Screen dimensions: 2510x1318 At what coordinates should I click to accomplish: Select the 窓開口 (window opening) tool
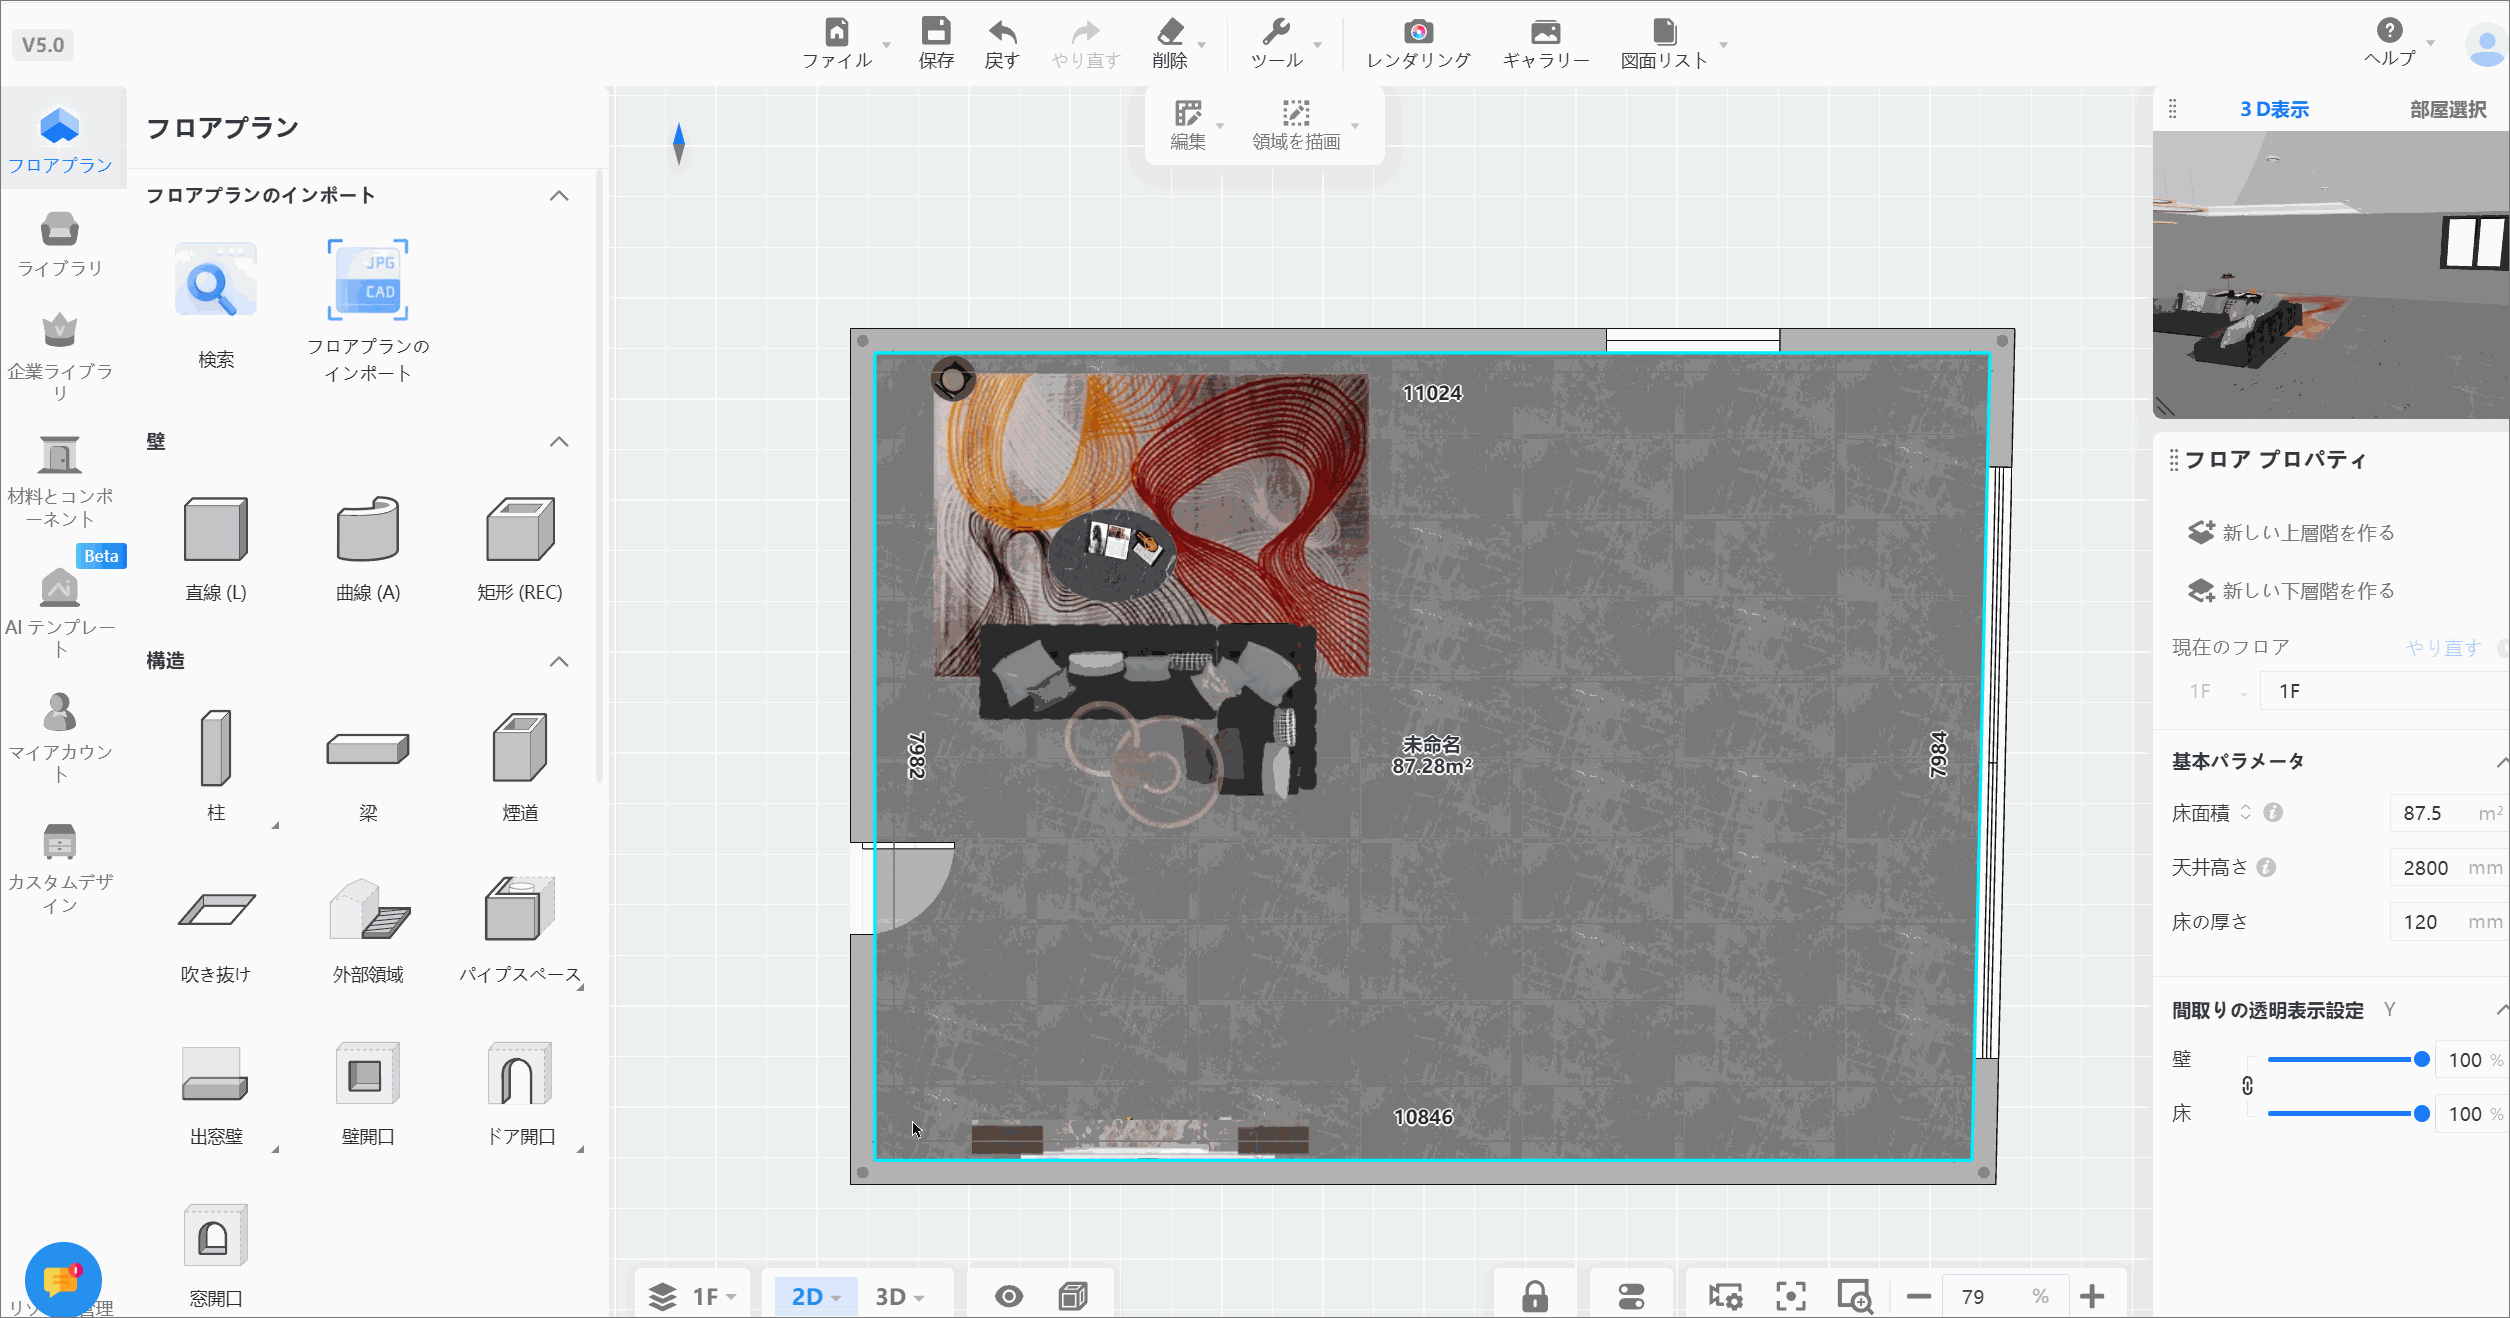(x=216, y=1254)
